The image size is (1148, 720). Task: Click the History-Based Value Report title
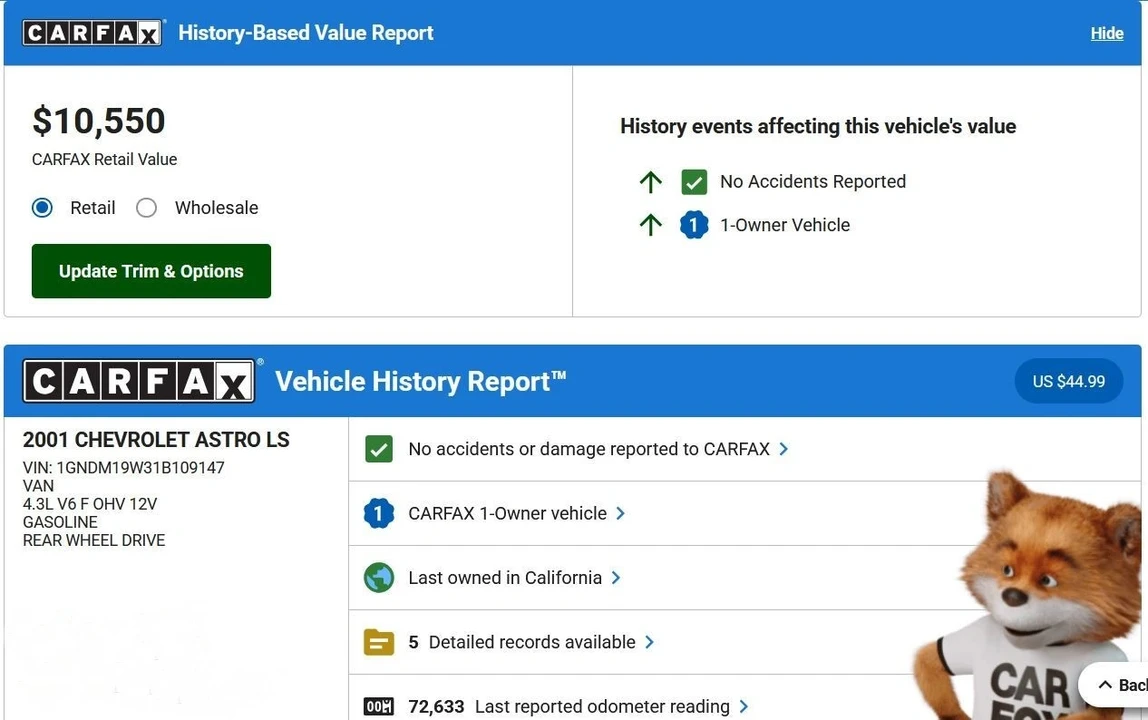tap(306, 33)
